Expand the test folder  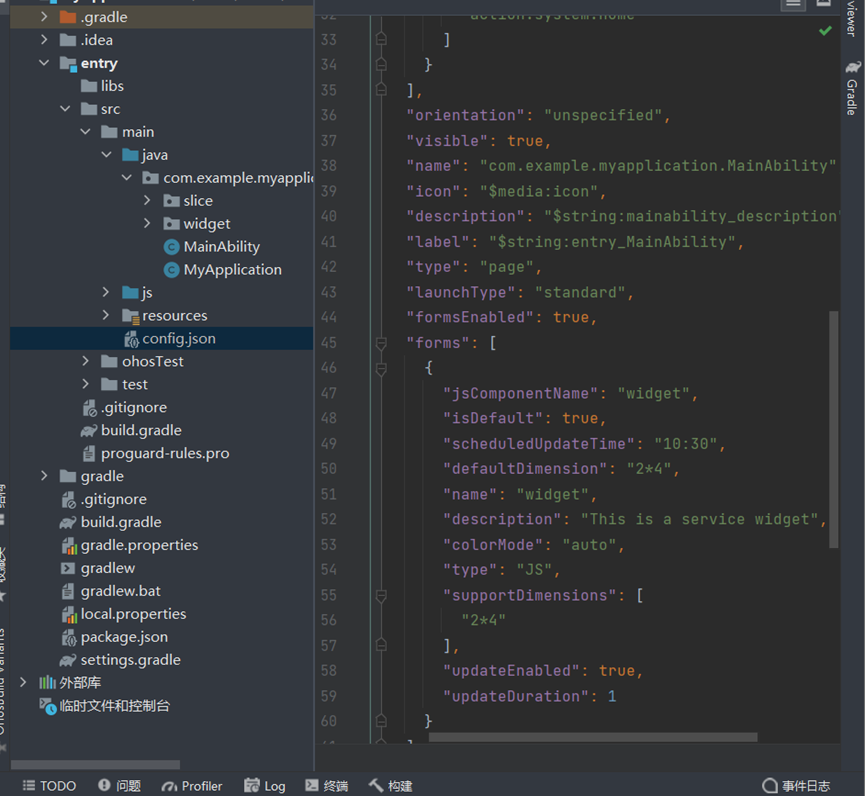point(86,384)
